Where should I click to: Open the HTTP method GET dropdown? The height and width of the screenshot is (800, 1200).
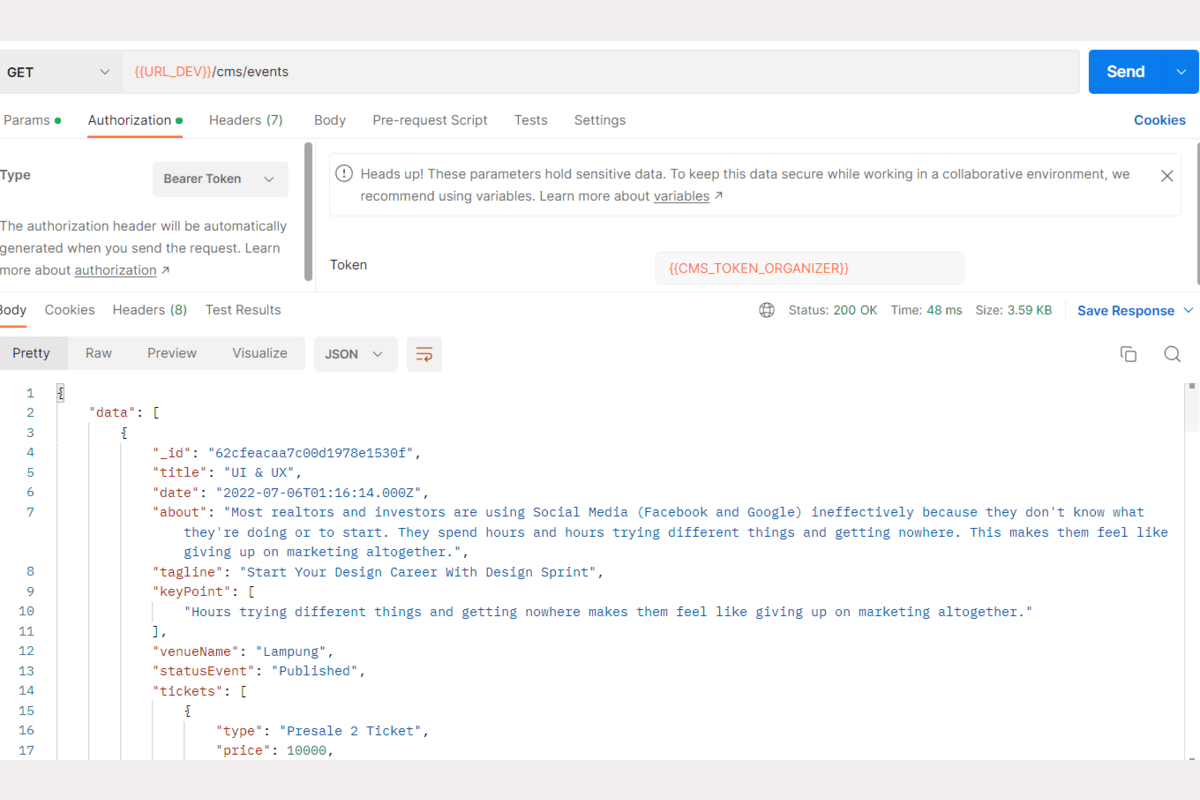(x=60, y=72)
